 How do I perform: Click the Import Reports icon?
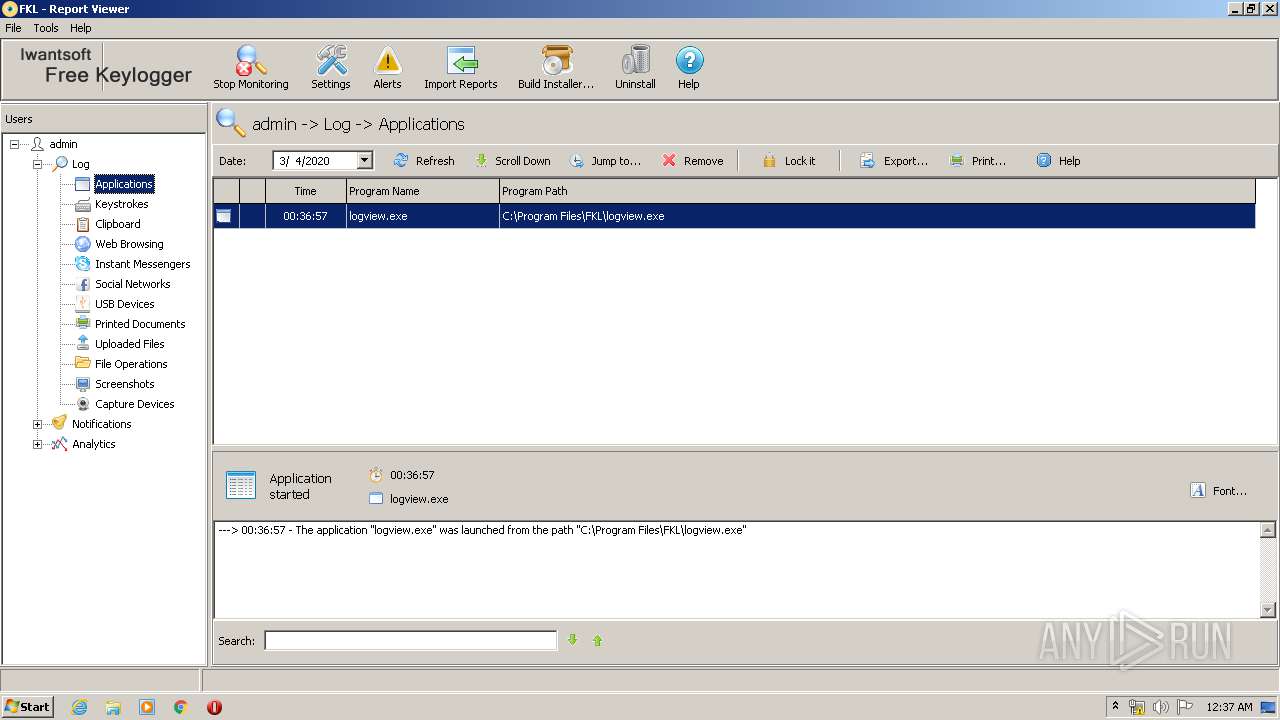[x=461, y=68]
